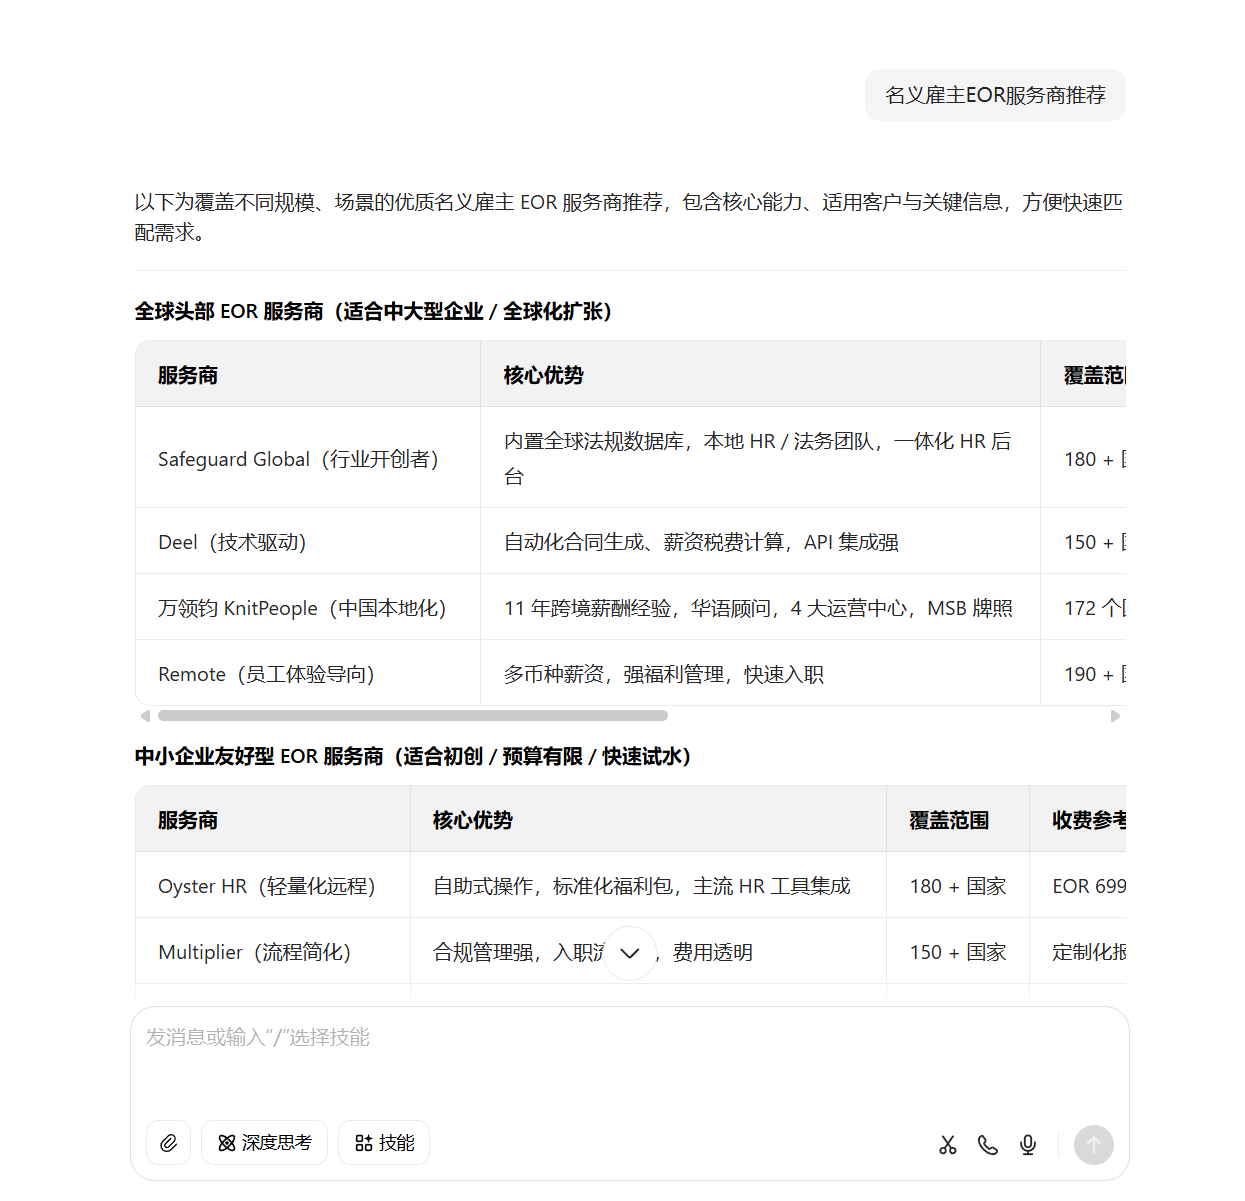This screenshot has height=1201, width=1245.
Task: Attach a file using the paperclip icon
Action: (168, 1143)
